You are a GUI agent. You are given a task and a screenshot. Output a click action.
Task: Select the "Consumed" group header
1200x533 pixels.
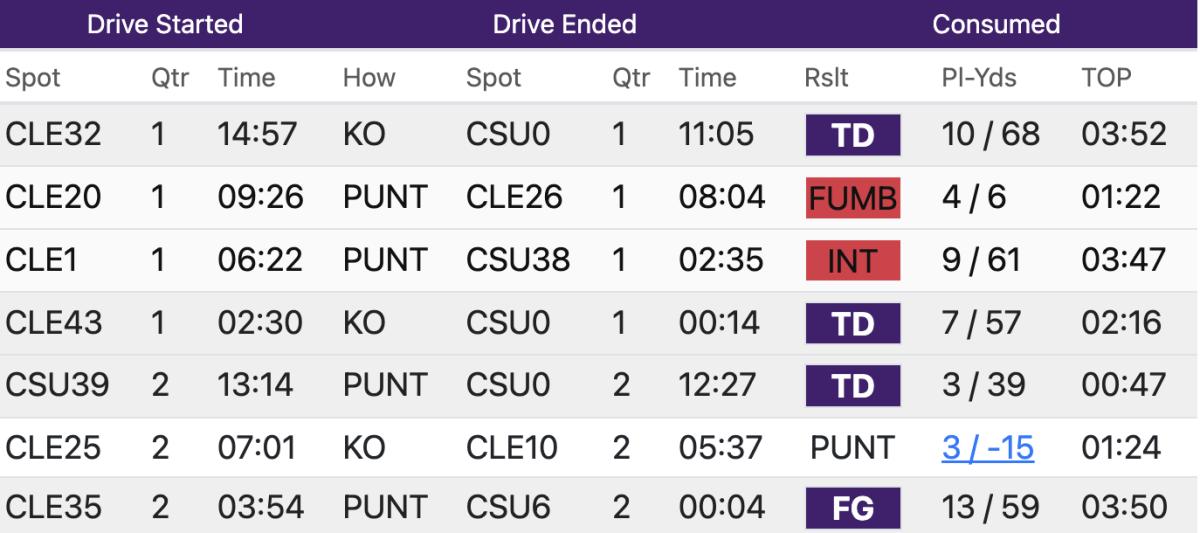[996, 25]
